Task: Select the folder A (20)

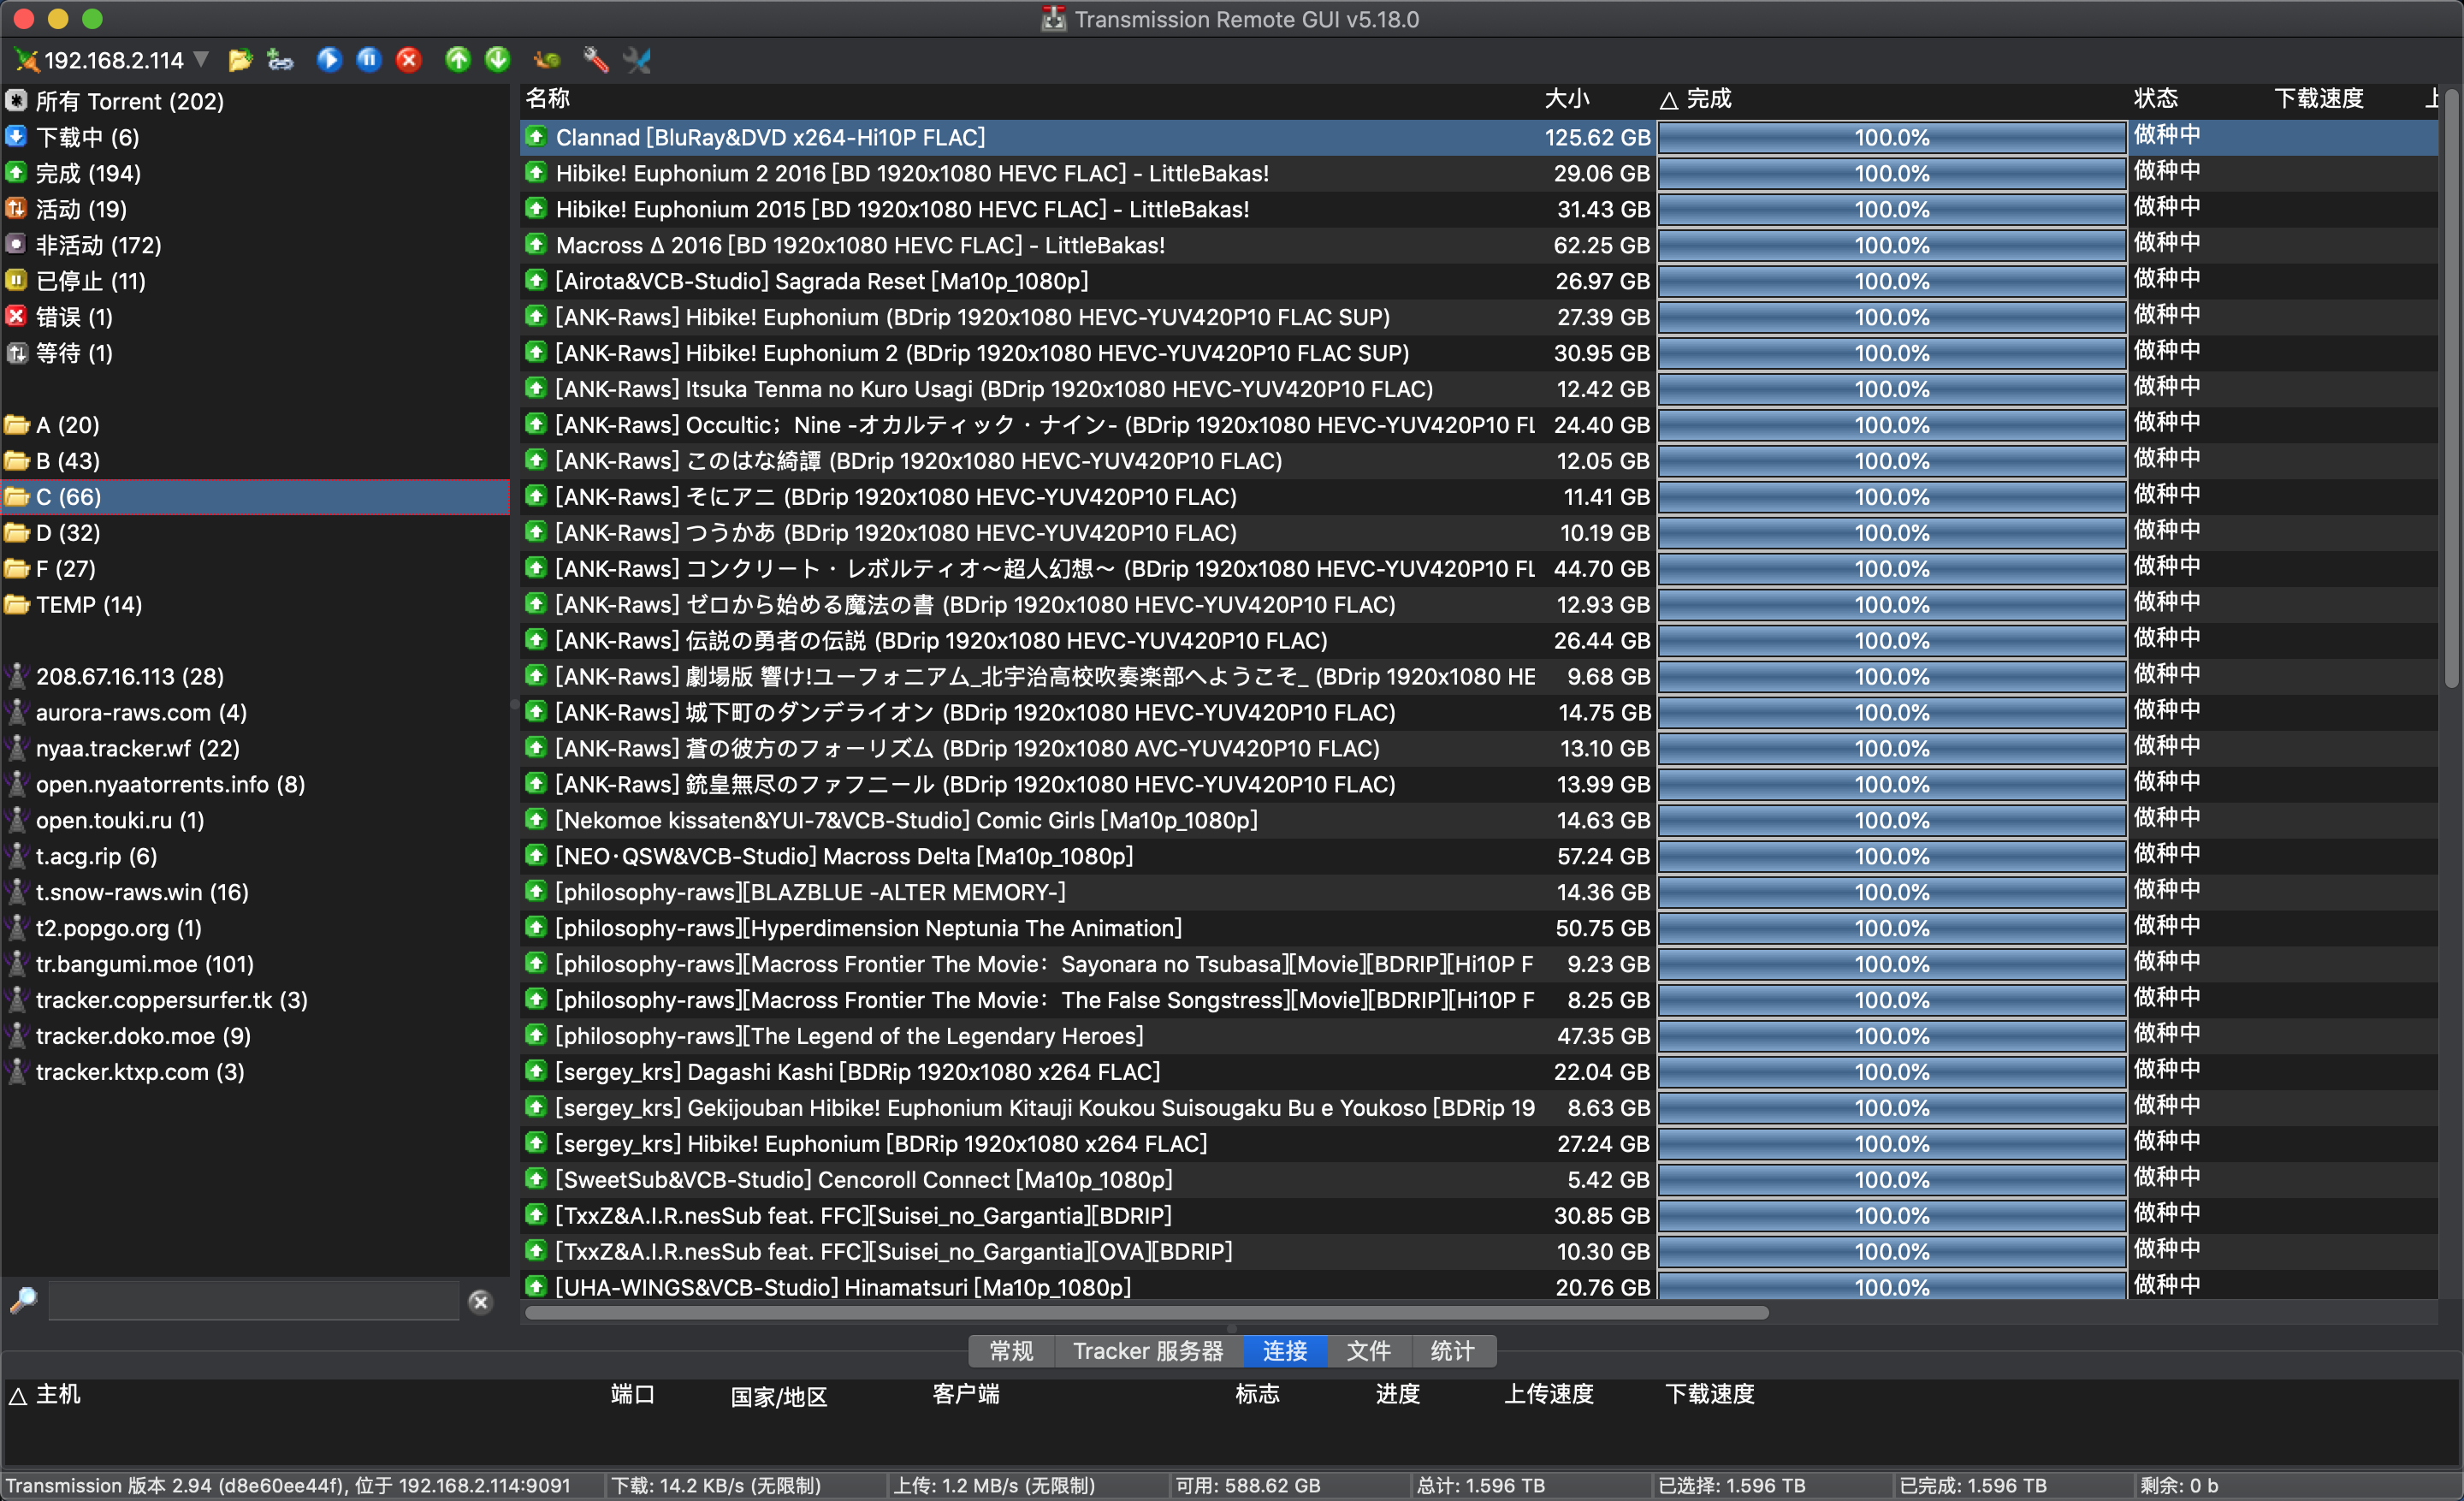Action: coord(68,425)
